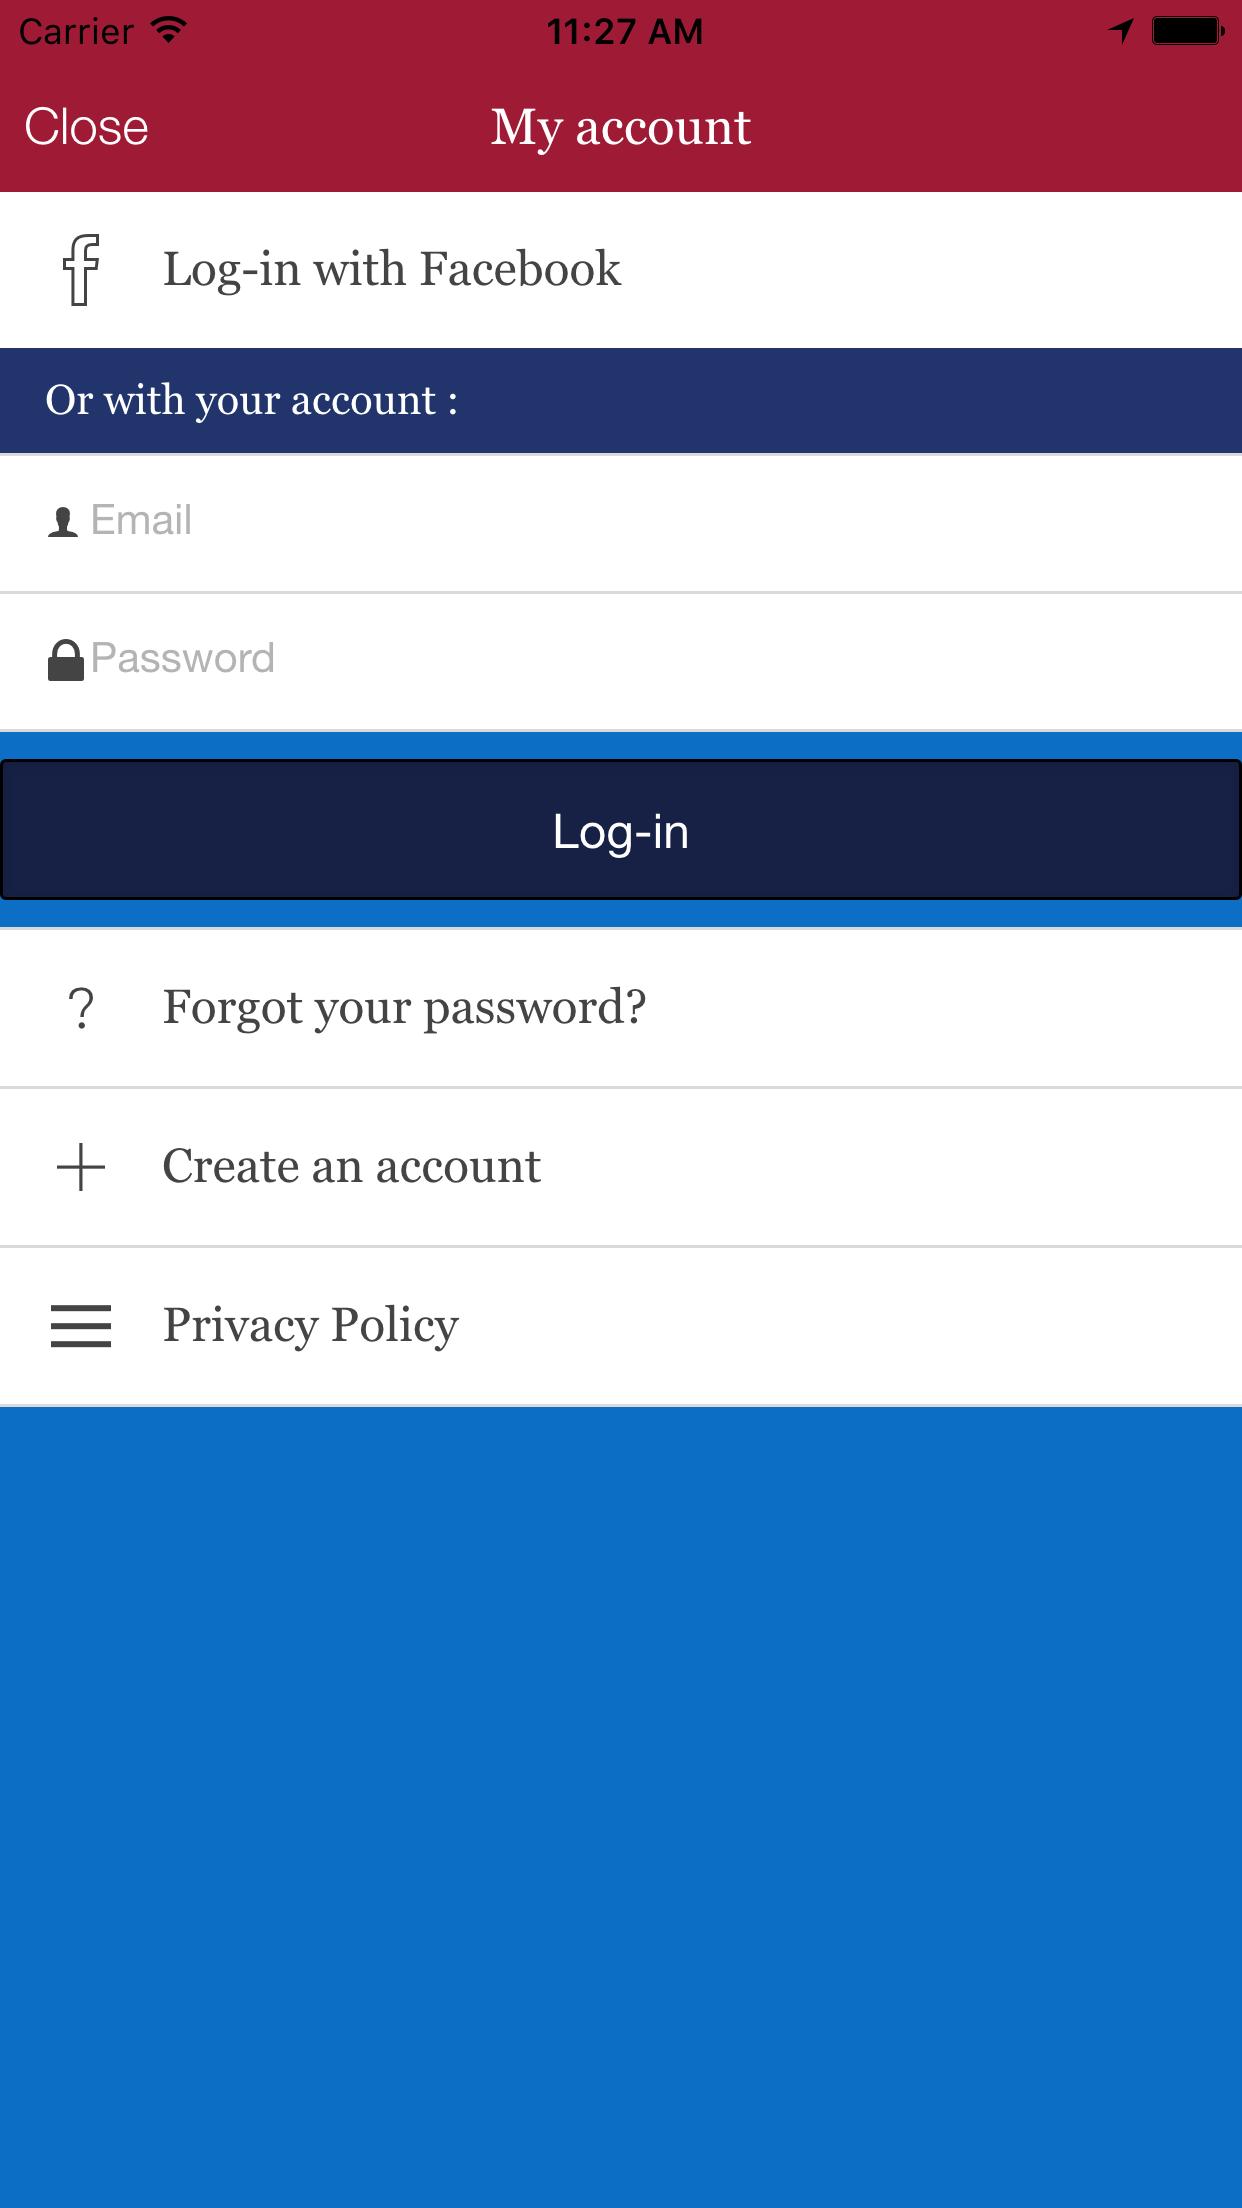Click the Facebook "f" logo icon
The height and width of the screenshot is (2208, 1242).
[82, 270]
